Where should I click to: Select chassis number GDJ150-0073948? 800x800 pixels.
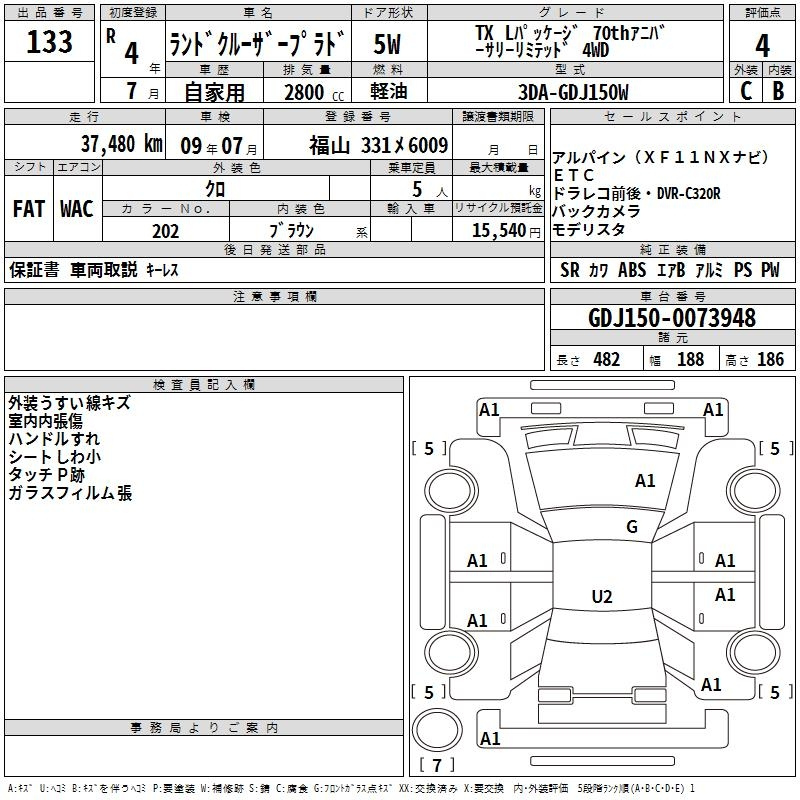(x=672, y=318)
